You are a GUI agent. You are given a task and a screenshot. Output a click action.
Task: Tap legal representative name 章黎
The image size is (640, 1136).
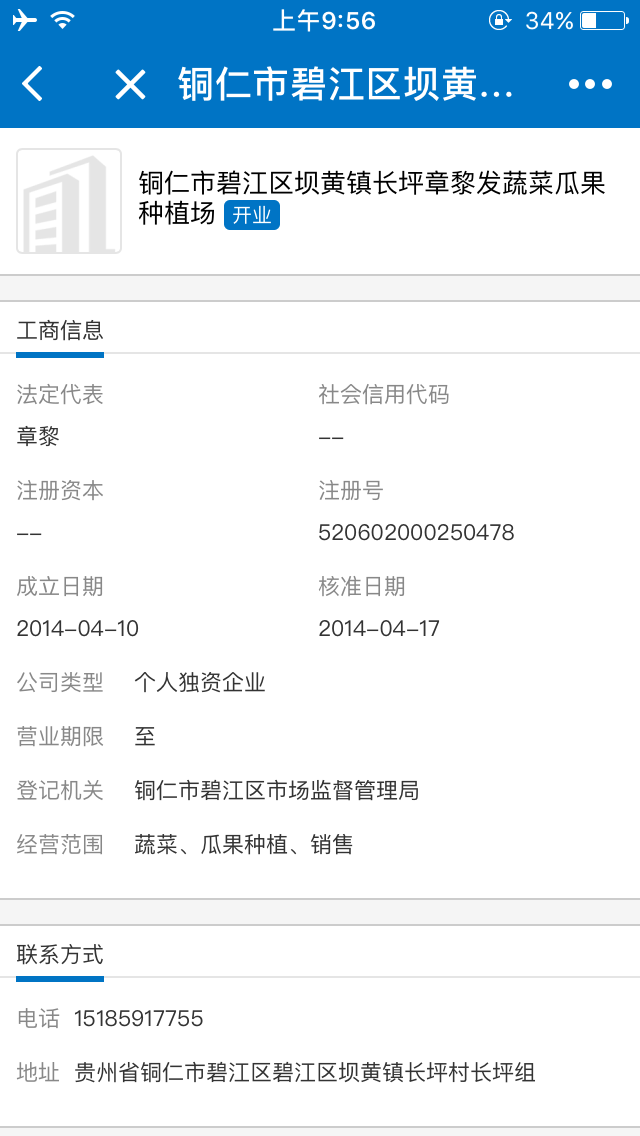click(38, 437)
